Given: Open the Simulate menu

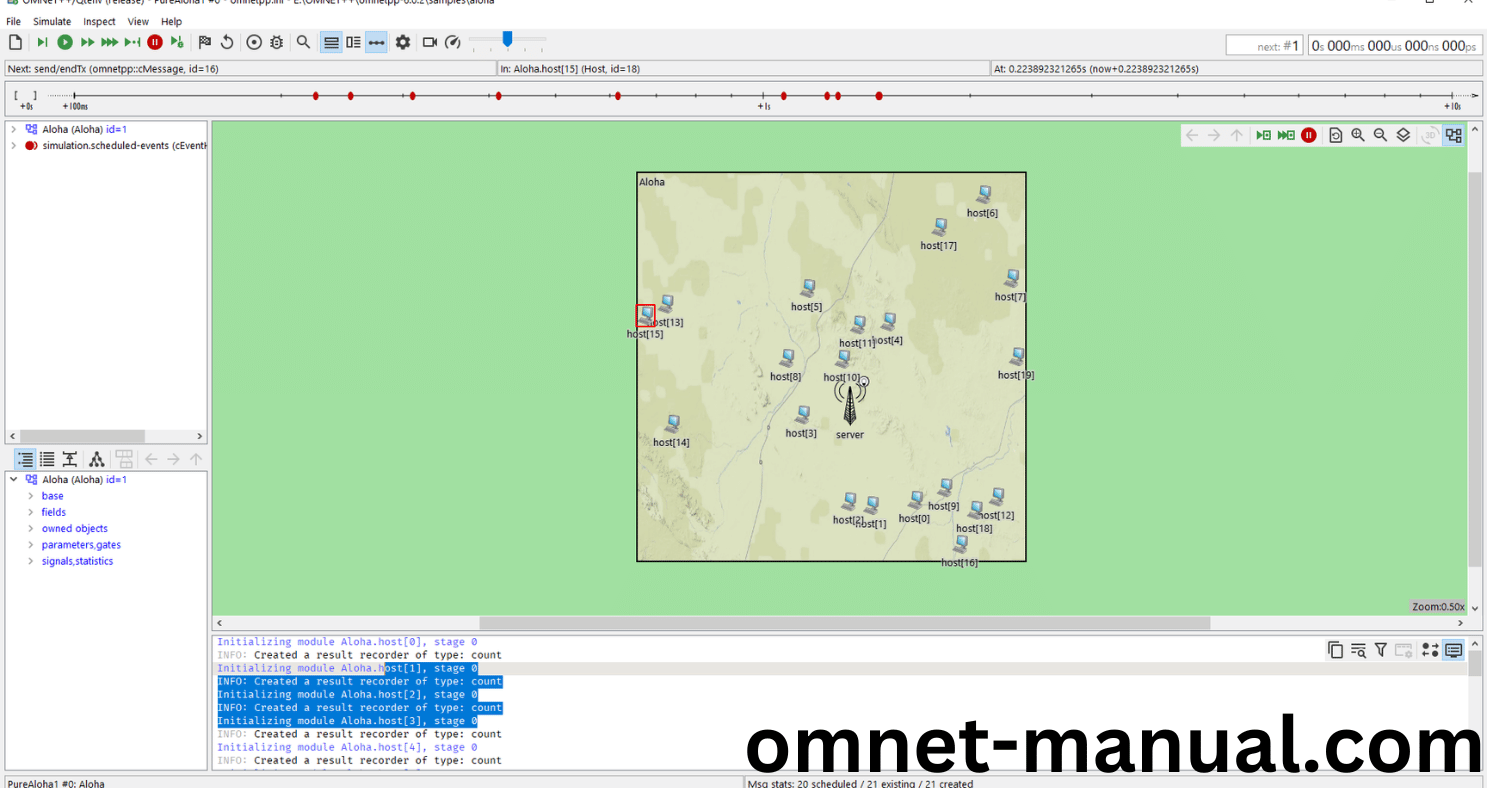Looking at the screenshot, I should tap(52, 21).
